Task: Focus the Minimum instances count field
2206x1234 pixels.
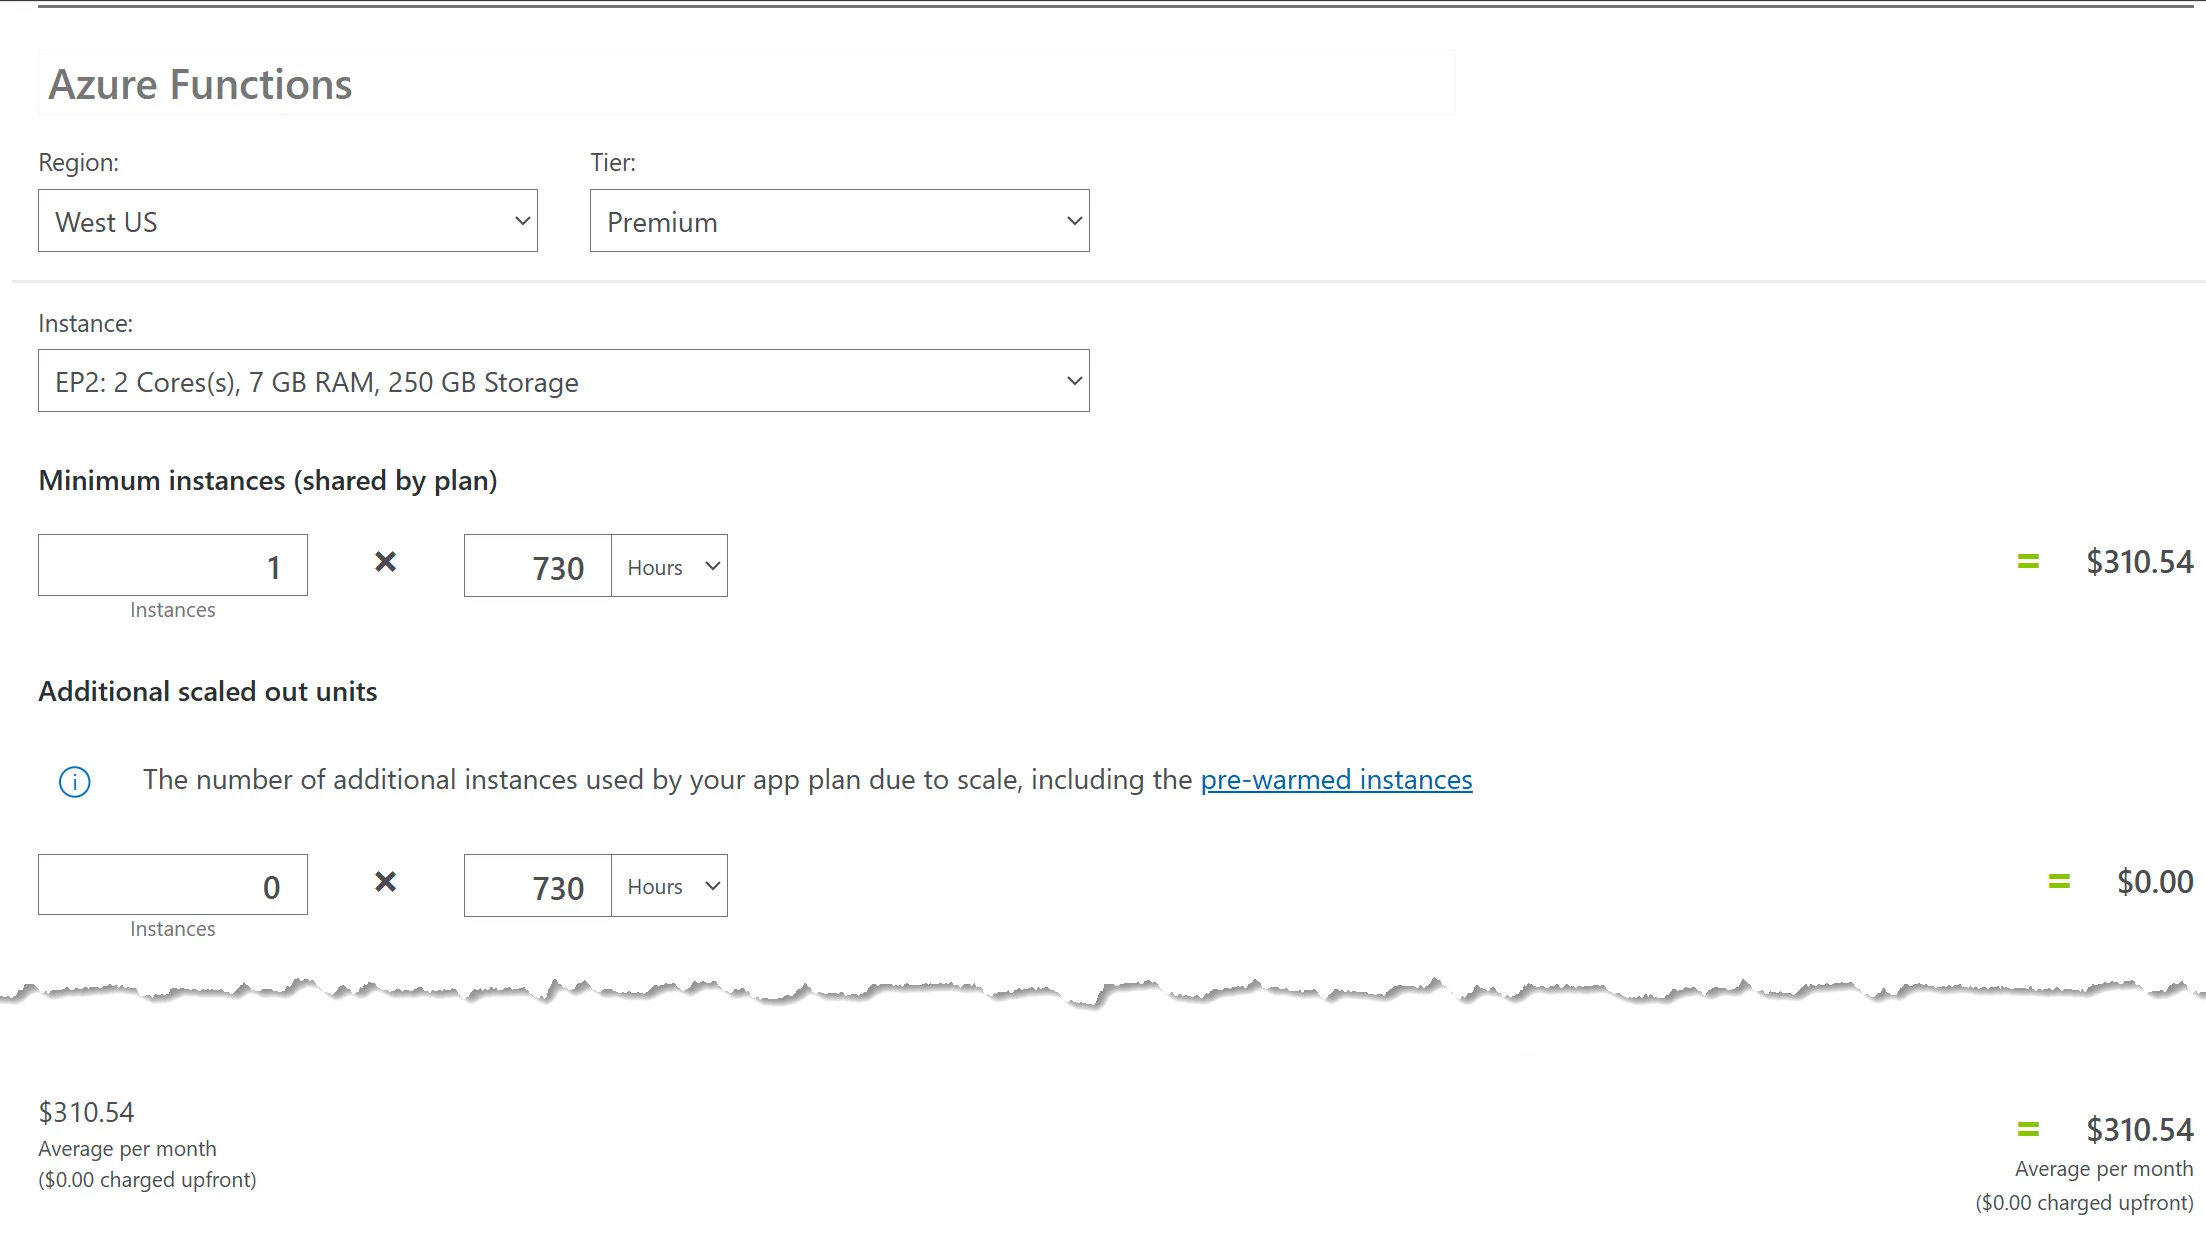Action: [173, 566]
